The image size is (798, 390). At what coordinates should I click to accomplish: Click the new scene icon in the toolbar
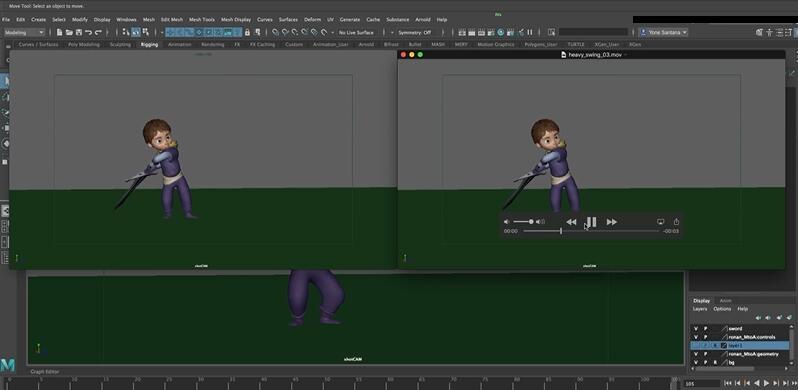point(60,32)
